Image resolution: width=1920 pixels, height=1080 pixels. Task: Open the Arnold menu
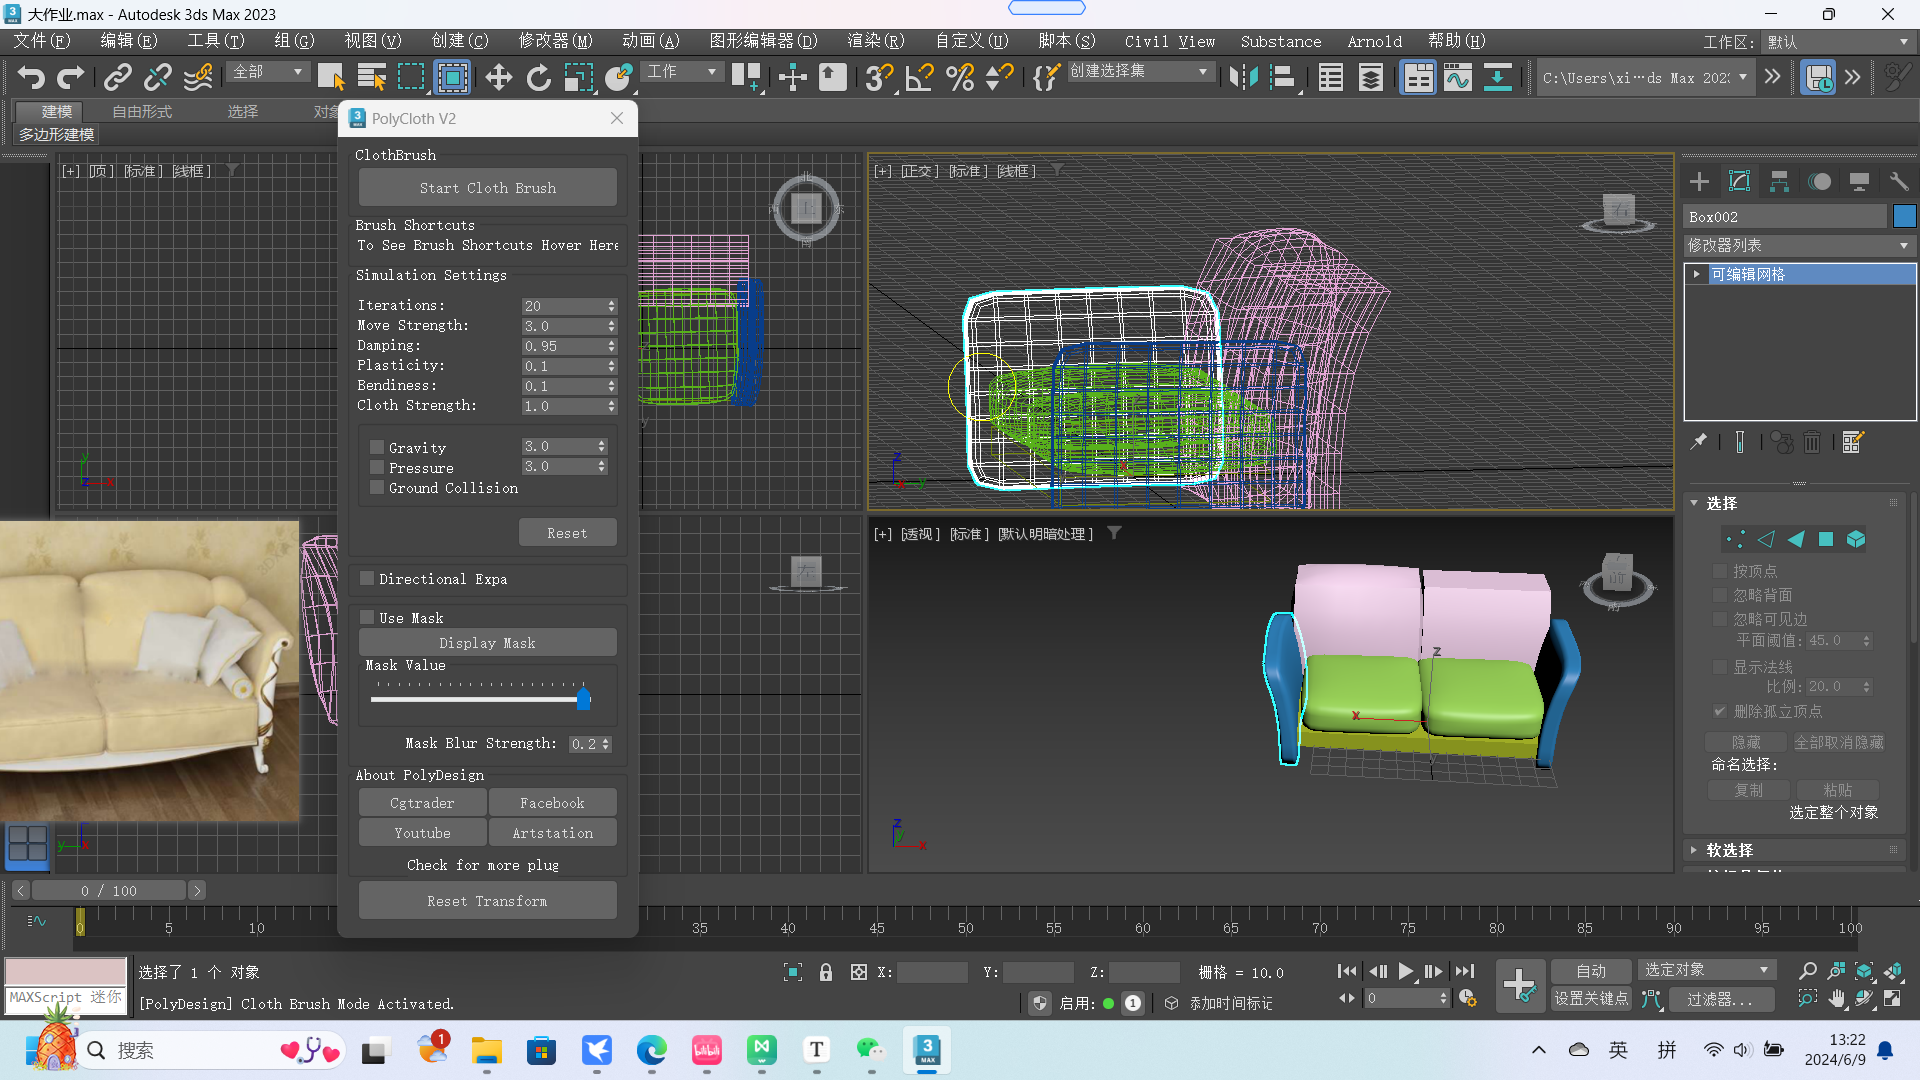[1374, 41]
